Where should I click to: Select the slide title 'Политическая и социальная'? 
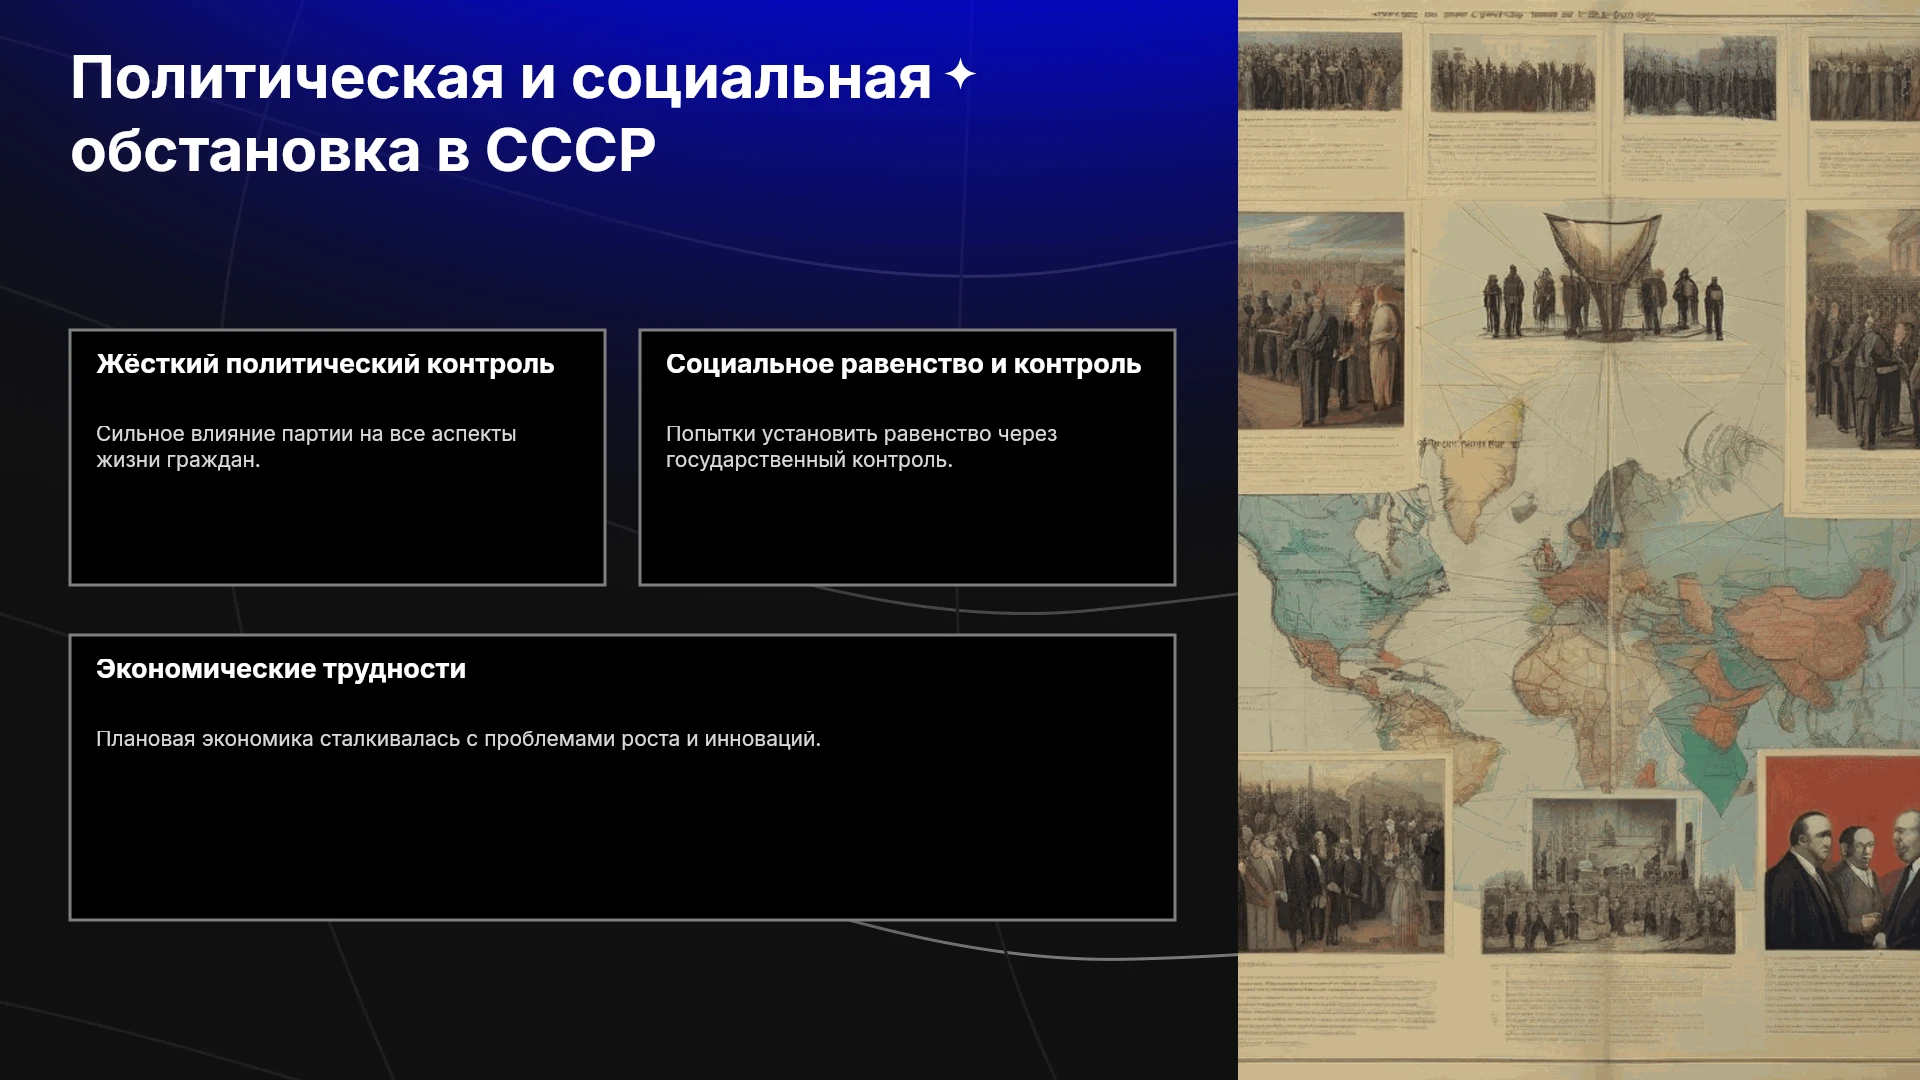tap(501, 78)
